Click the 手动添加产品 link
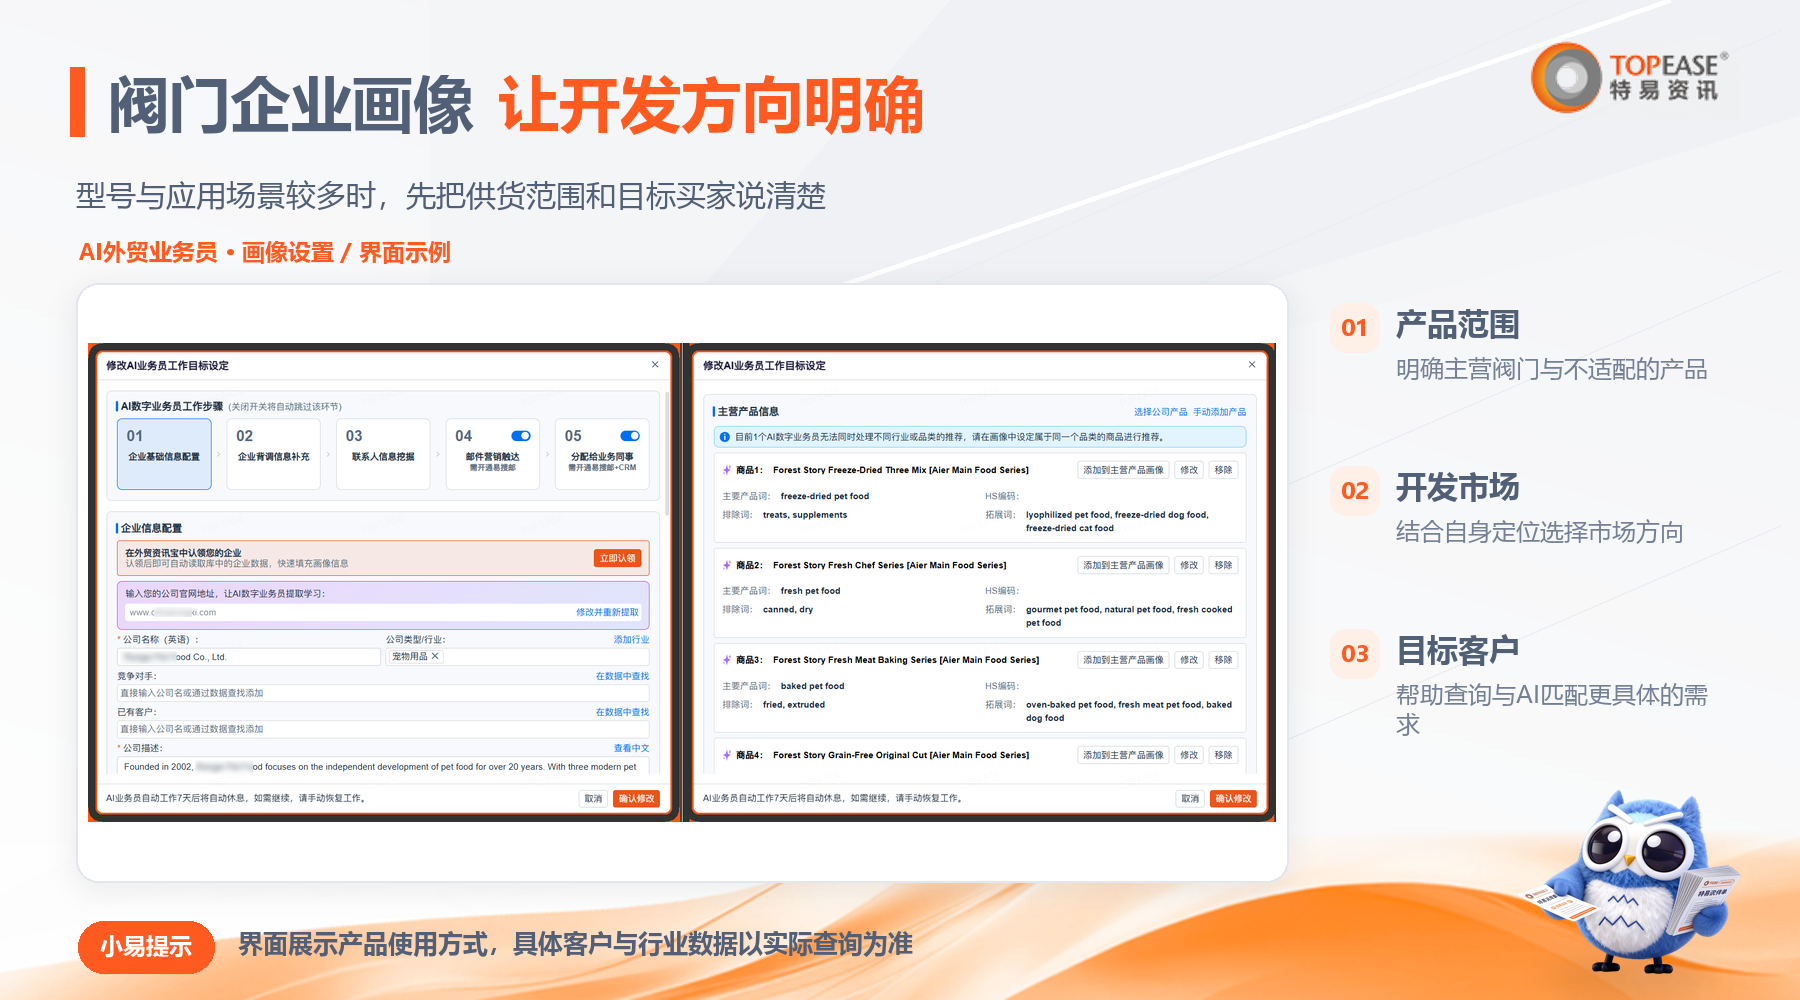Viewport: 1800px width, 1000px height. [1219, 412]
